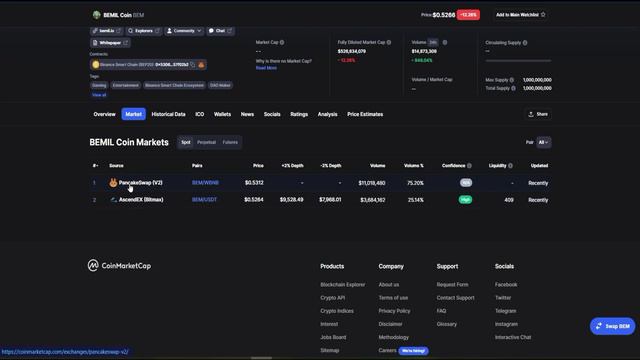The height and width of the screenshot is (360, 640).
Task: Open the bemil.io website link
Action: pyautogui.click(x=106, y=31)
